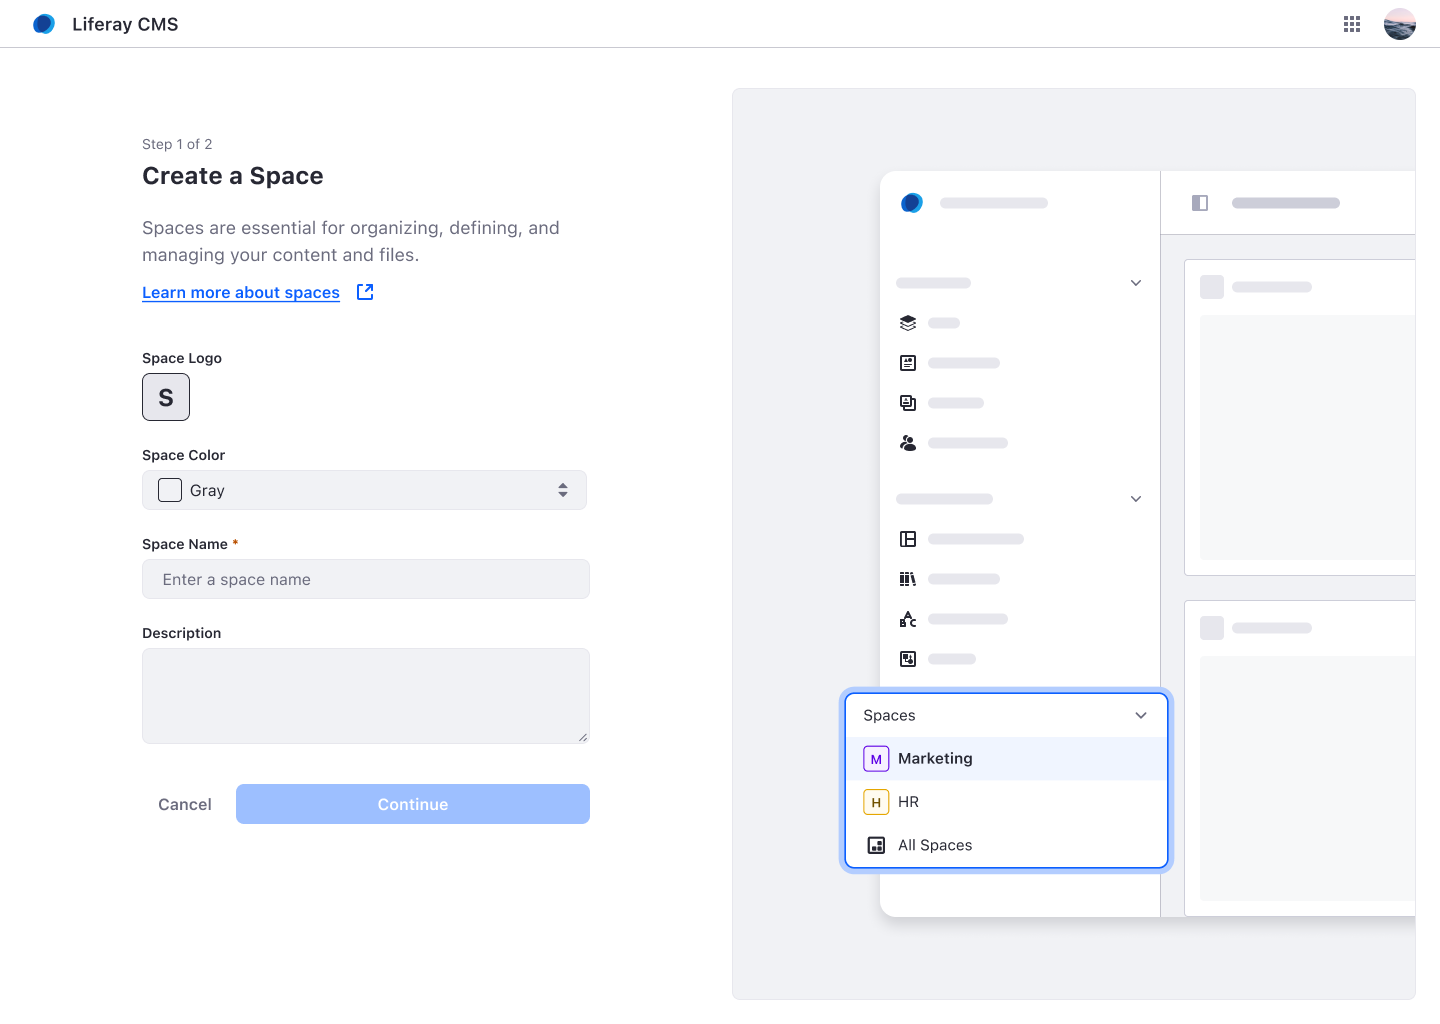Click the "Create a Space" heading
Viewport: 1440px width, 1024px height.
coord(233,176)
